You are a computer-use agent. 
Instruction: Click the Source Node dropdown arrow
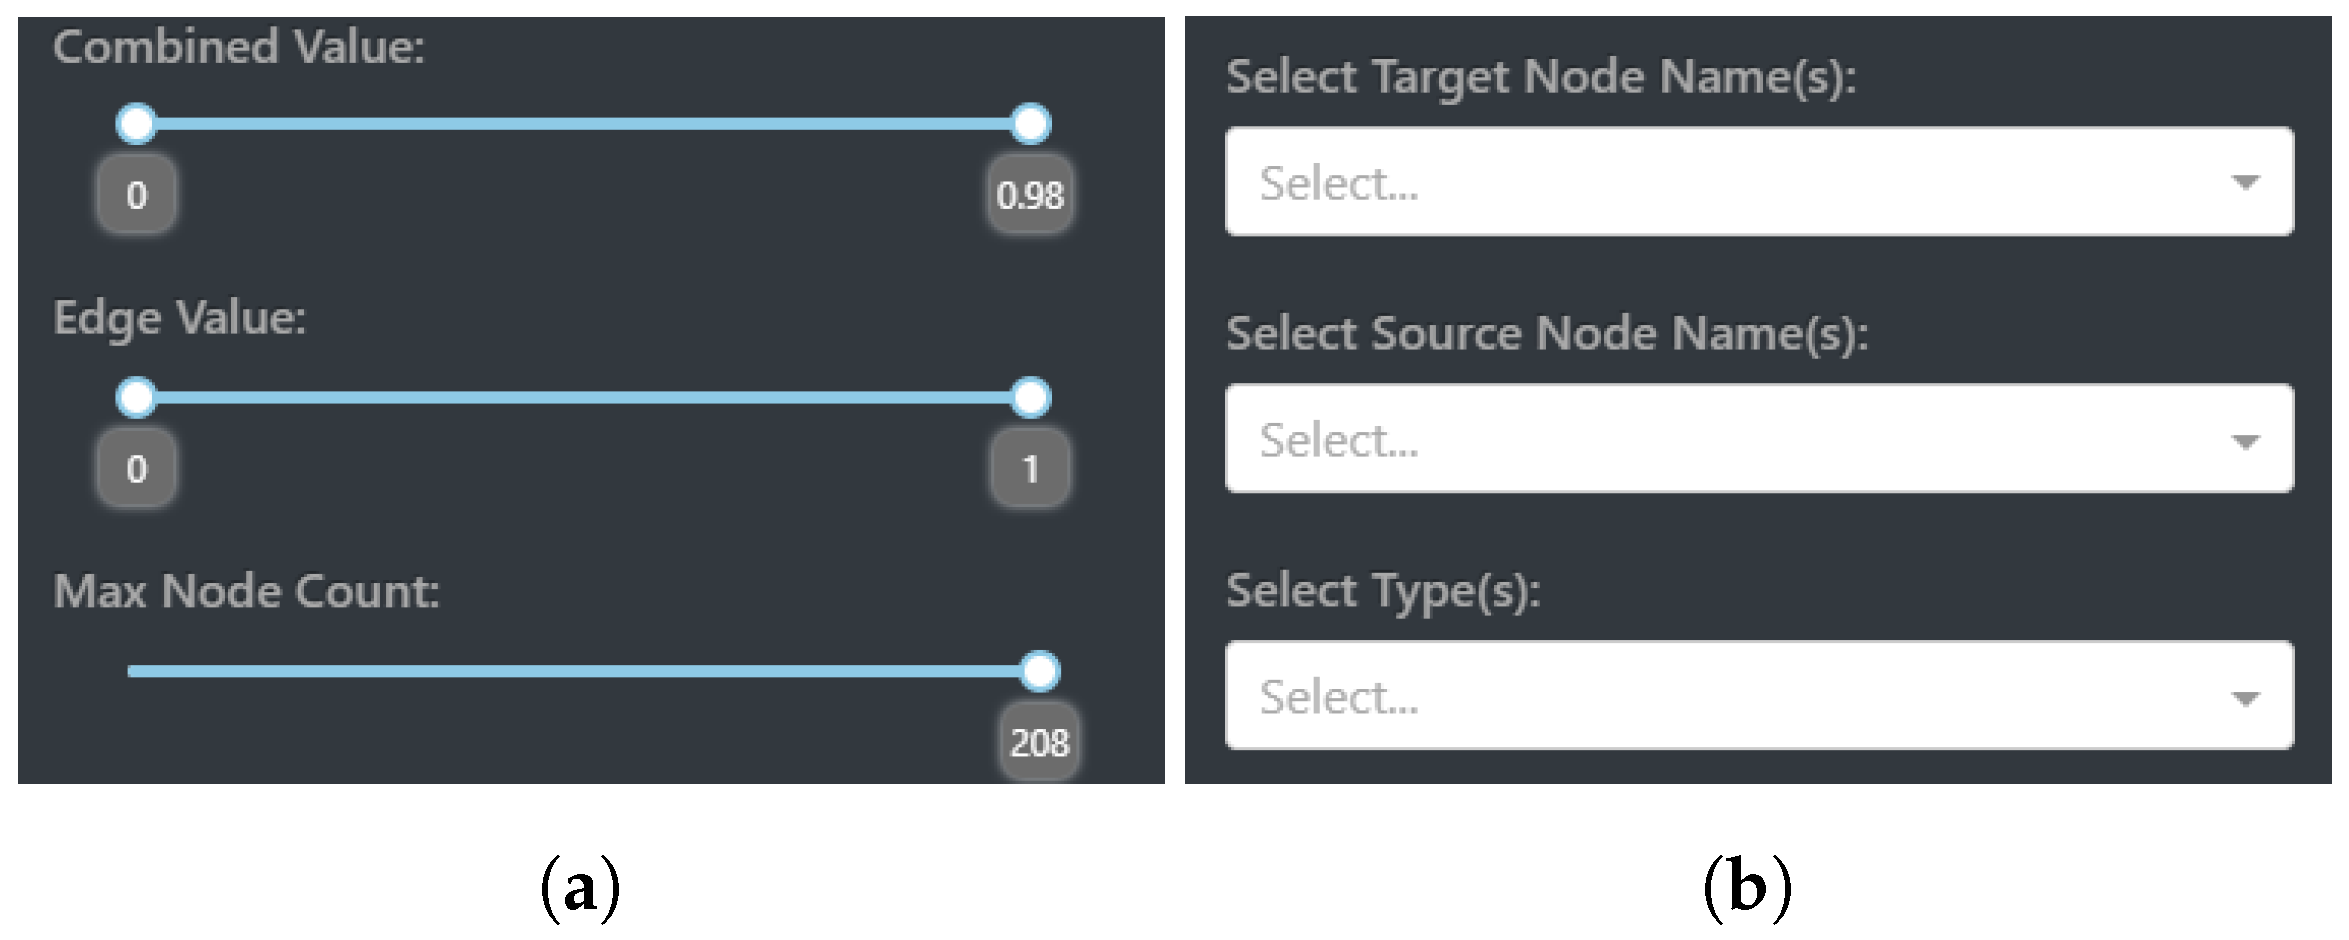2245,441
